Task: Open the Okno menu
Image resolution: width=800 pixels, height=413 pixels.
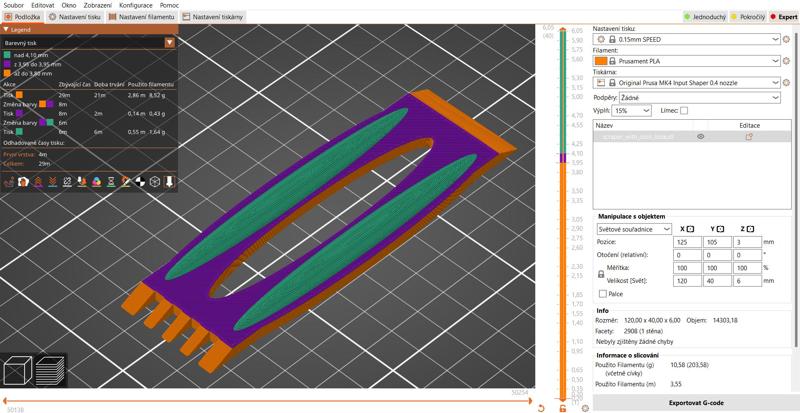Action: pyautogui.click(x=68, y=5)
